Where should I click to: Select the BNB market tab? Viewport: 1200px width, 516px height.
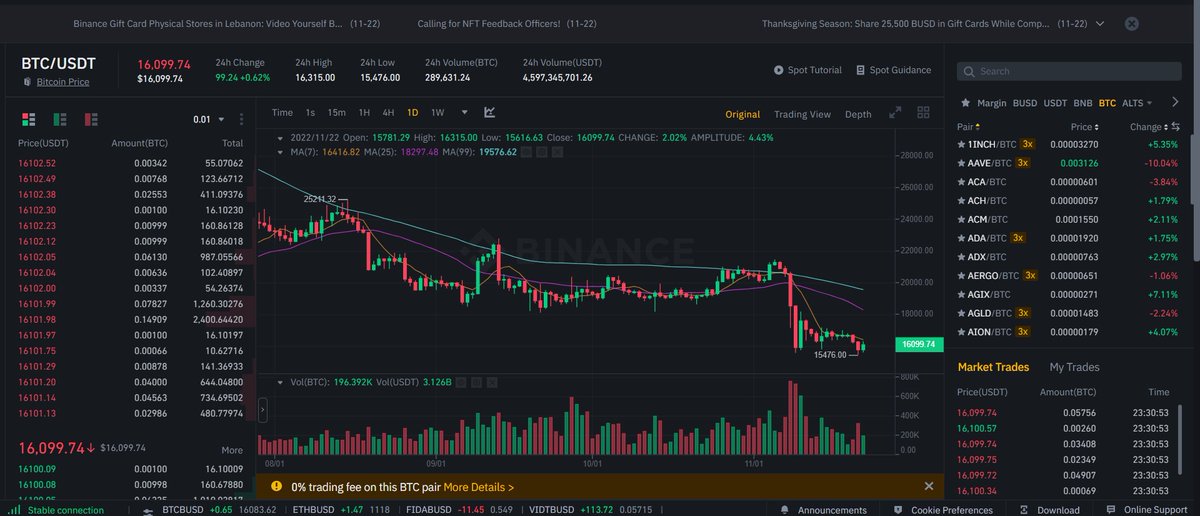[x=1083, y=102]
